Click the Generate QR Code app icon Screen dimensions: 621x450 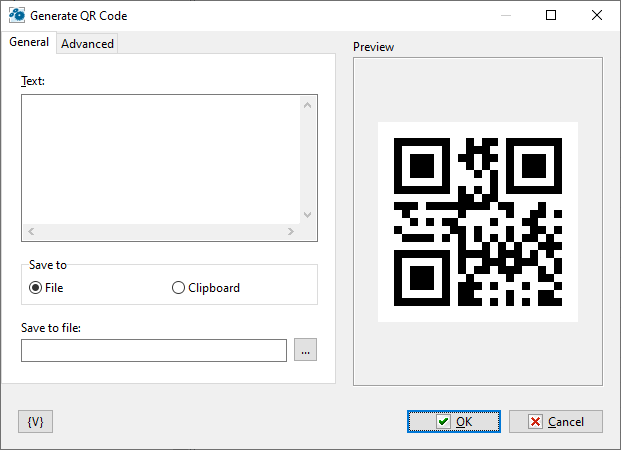pyautogui.click(x=17, y=15)
